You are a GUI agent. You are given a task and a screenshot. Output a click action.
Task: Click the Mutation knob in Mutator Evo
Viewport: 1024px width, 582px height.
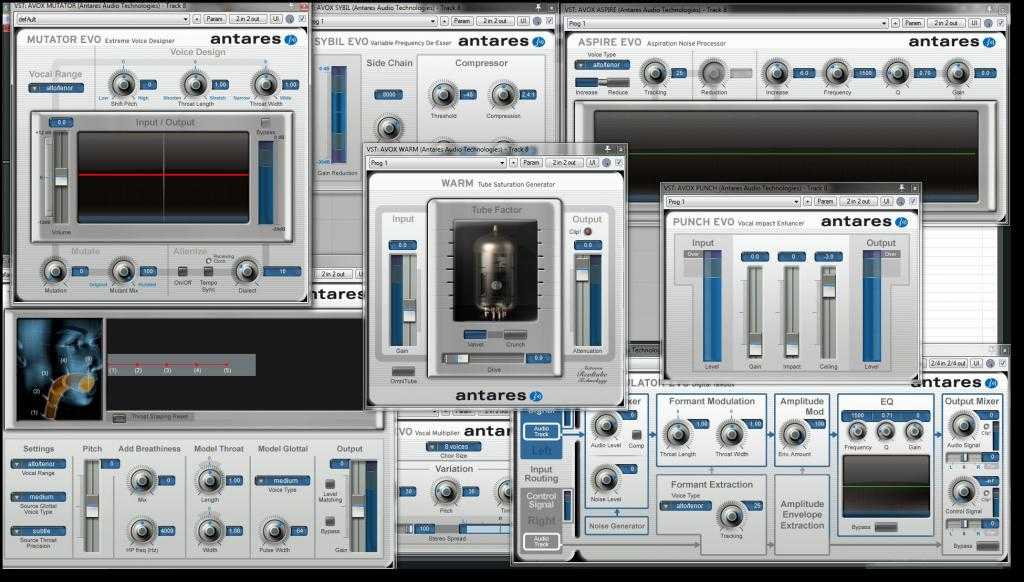[x=54, y=270]
